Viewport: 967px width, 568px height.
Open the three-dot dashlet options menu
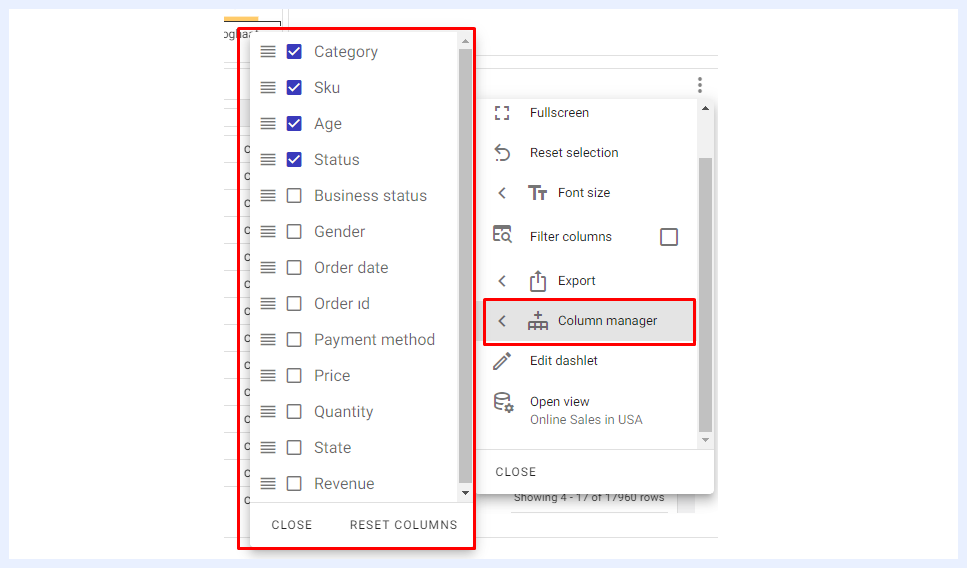tap(699, 84)
